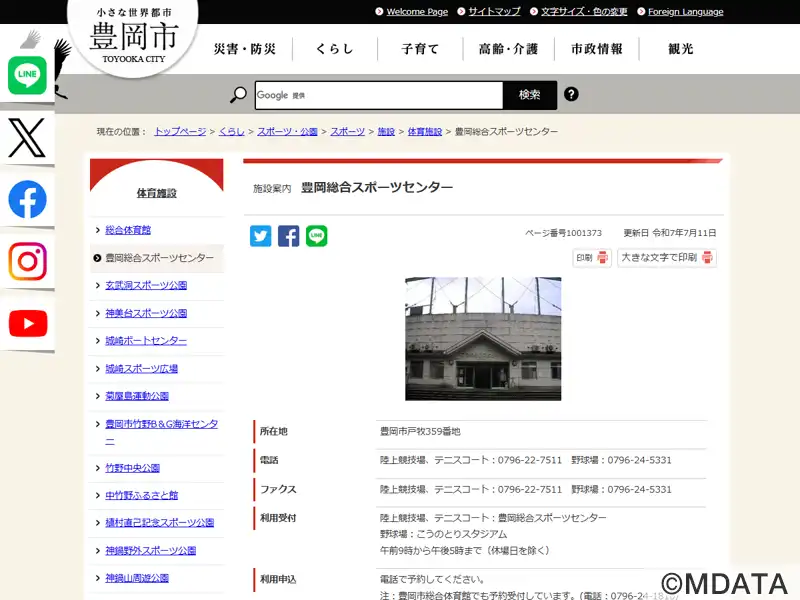800x600 pixels.
Task: Click the 印刷 print button
Action: pyautogui.click(x=592, y=258)
